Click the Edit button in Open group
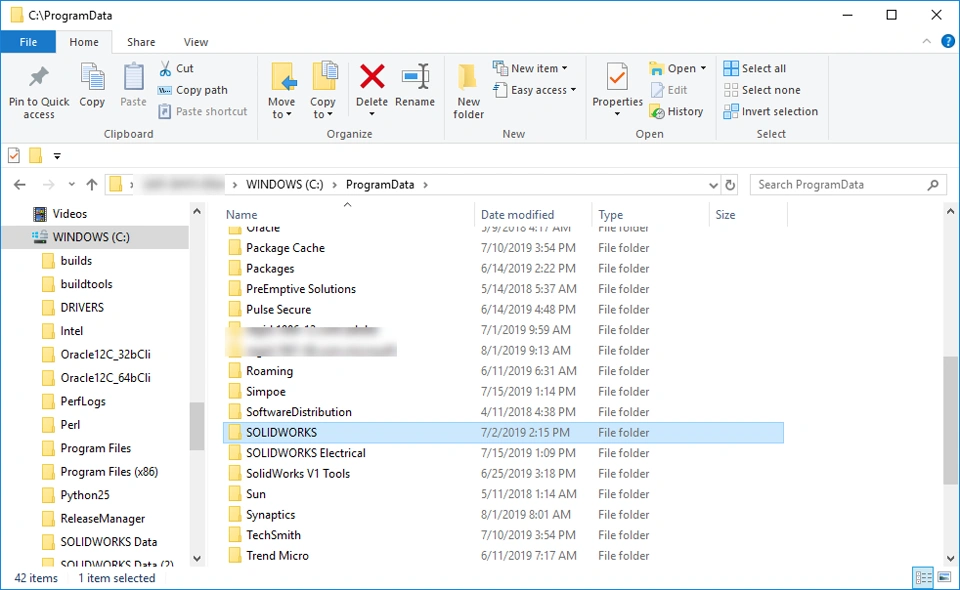The width and height of the screenshot is (960, 590). pos(669,90)
